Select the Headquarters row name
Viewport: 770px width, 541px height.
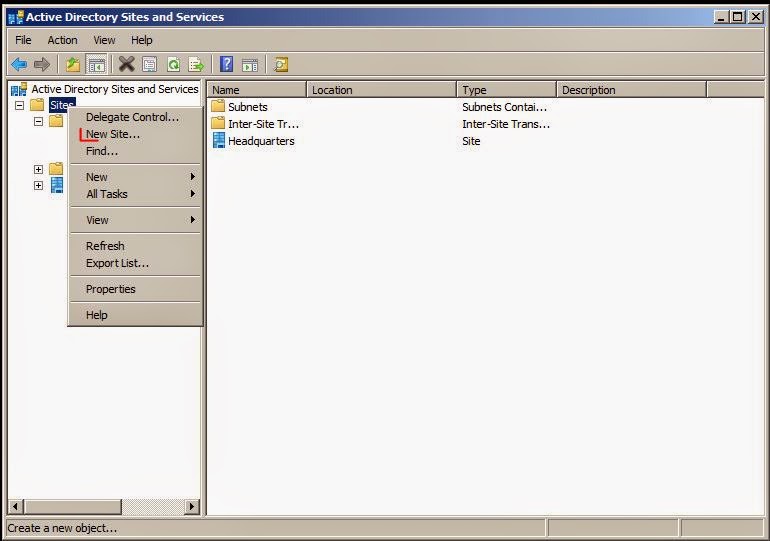tap(261, 141)
